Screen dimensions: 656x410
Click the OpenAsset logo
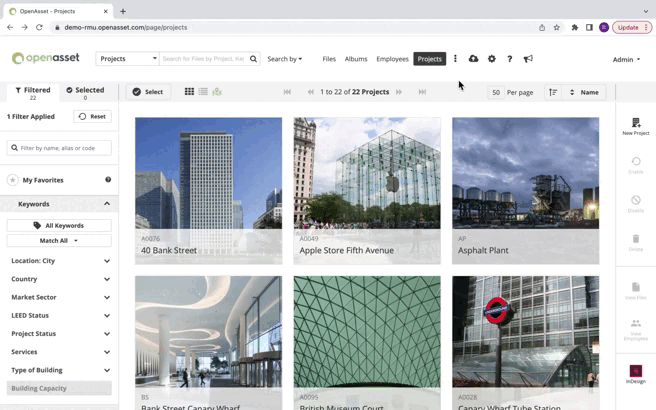click(46, 58)
